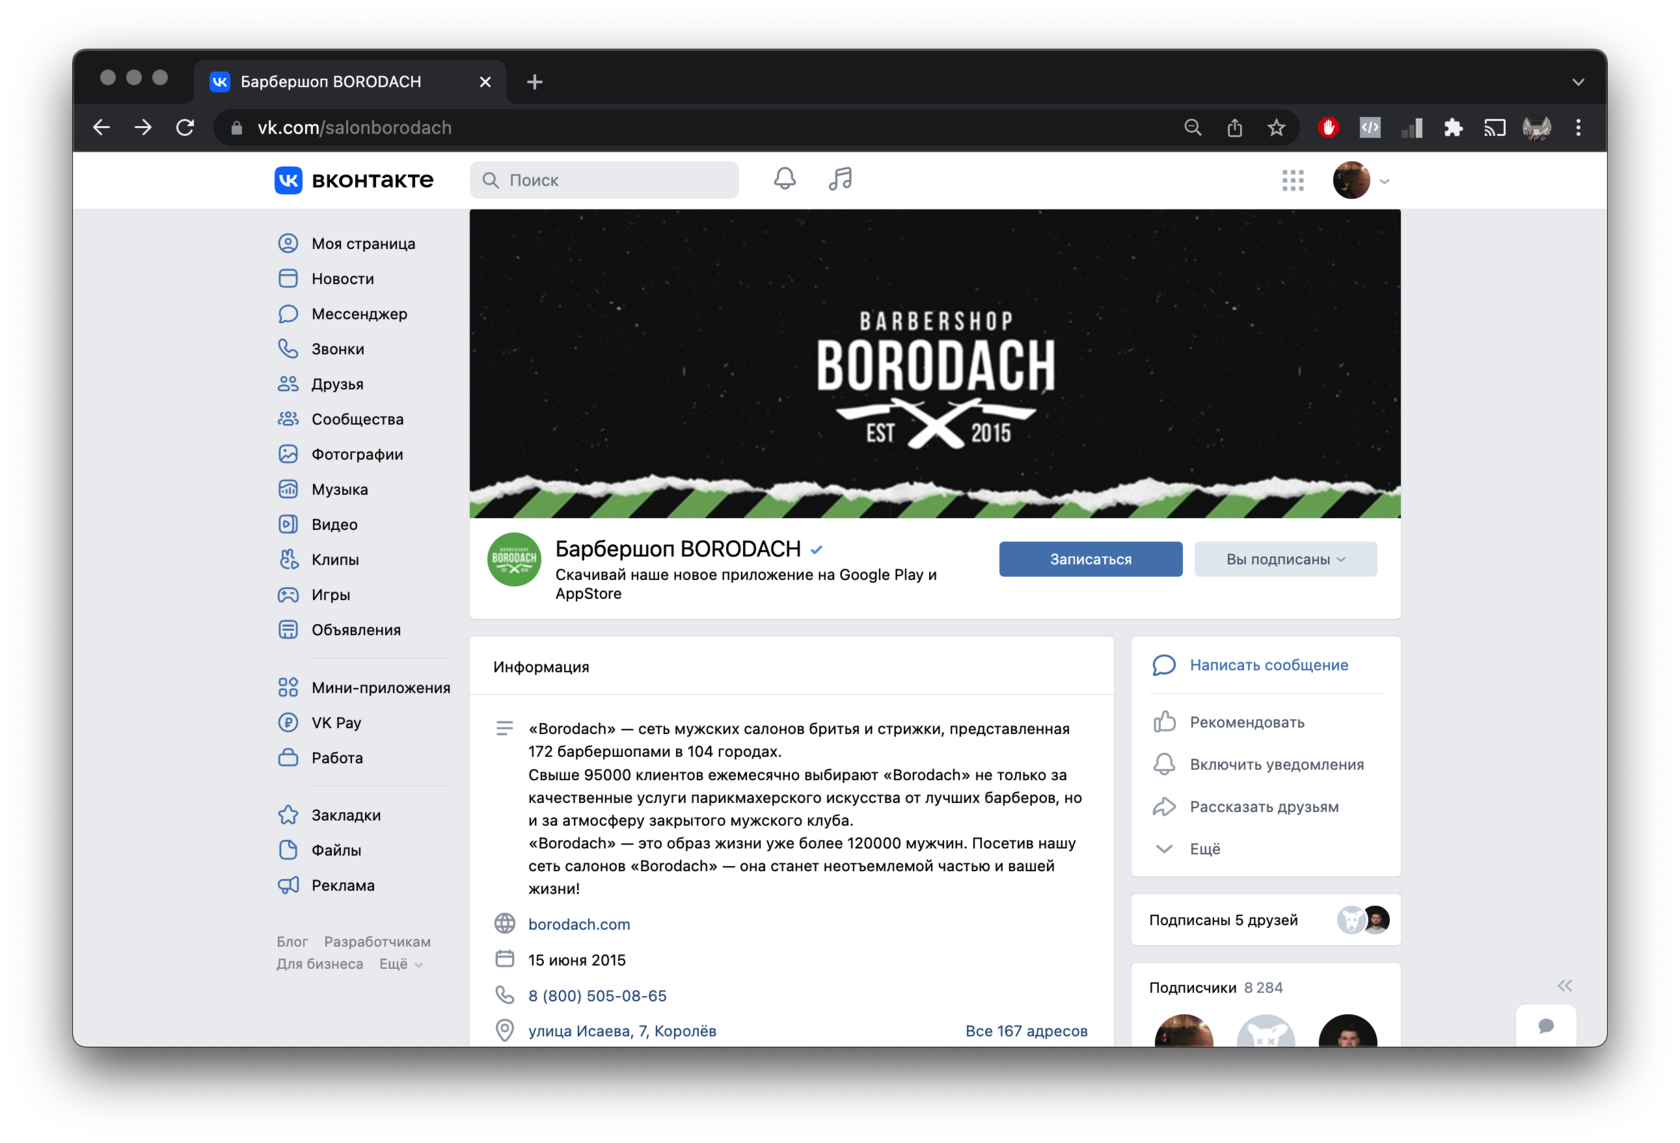Open the browser tab list chevron
This screenshot has height=1143, width=1680.
pyautogui.click(x=1578, y=82)
